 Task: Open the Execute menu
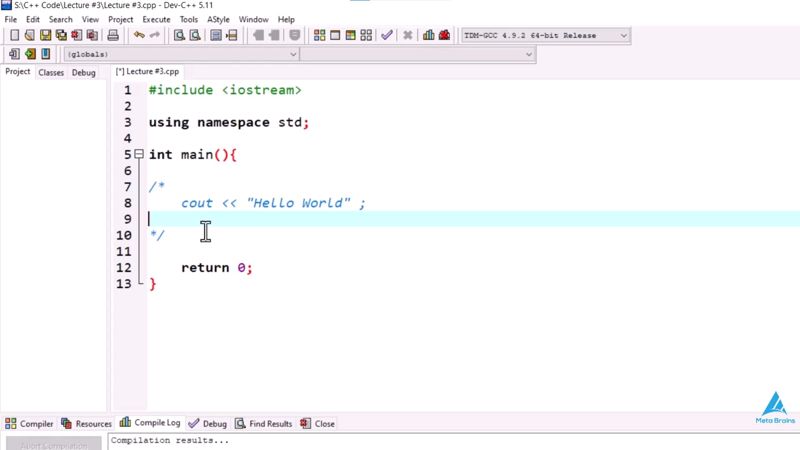156,19
